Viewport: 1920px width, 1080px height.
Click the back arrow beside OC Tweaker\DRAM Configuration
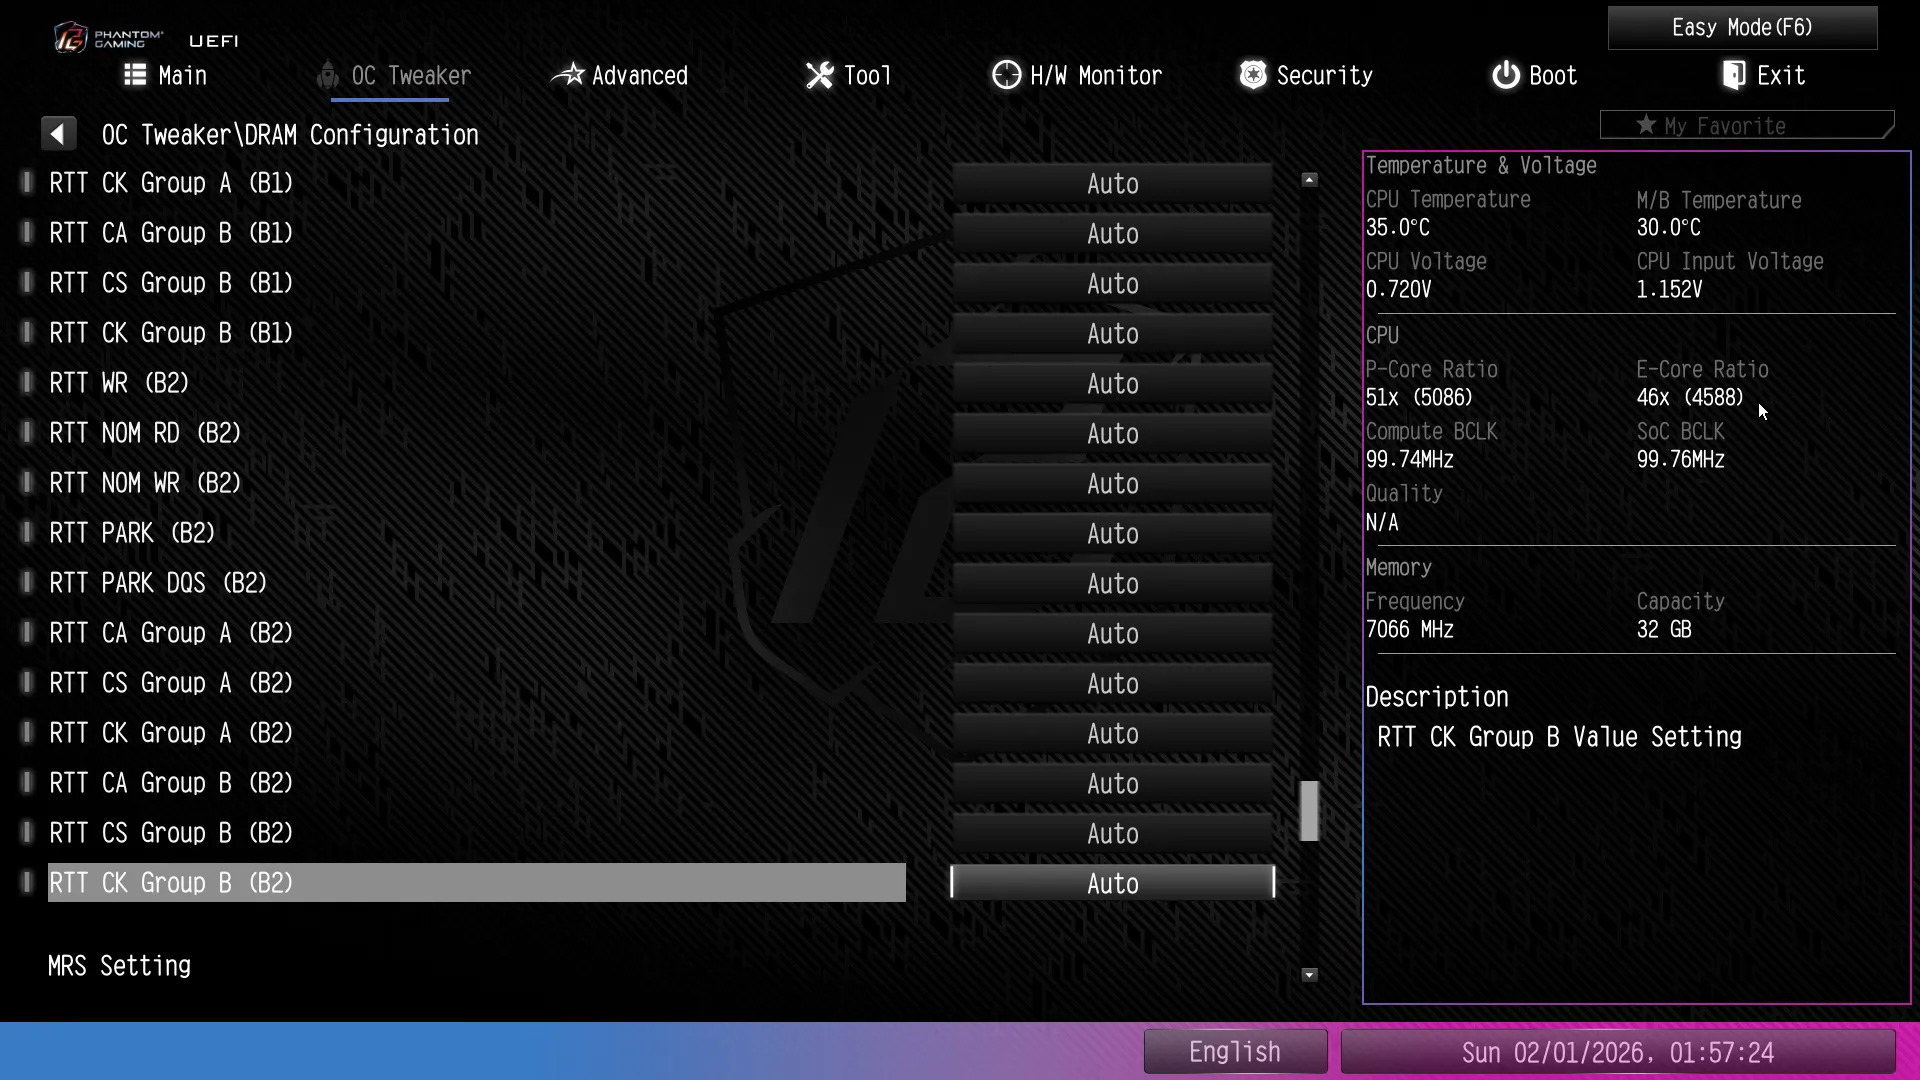(58, 134)
